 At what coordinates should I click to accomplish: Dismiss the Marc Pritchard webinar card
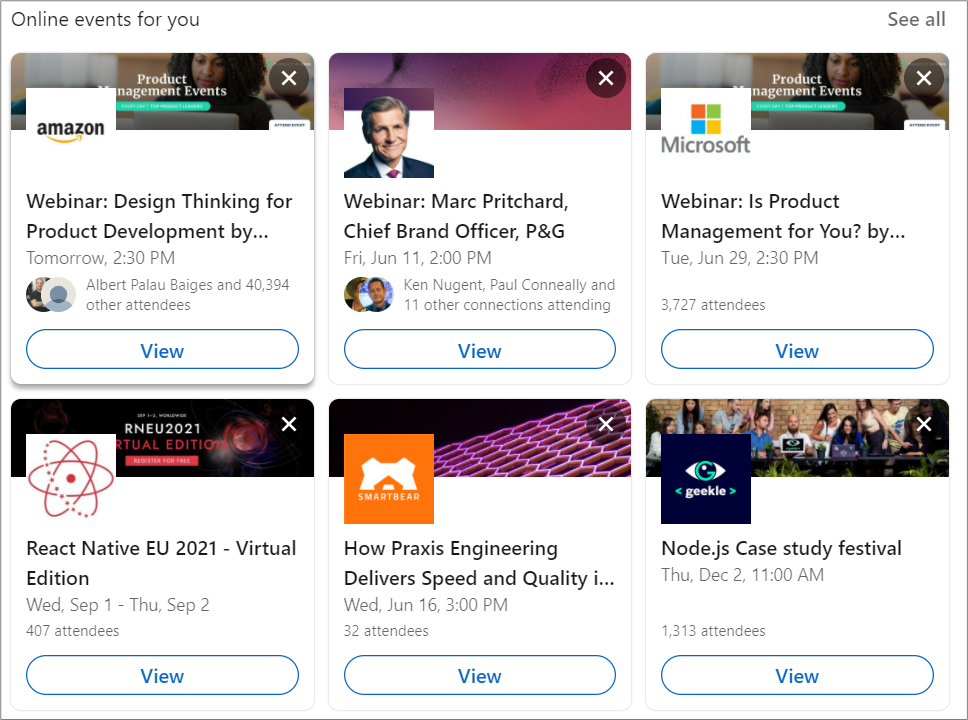606,78
